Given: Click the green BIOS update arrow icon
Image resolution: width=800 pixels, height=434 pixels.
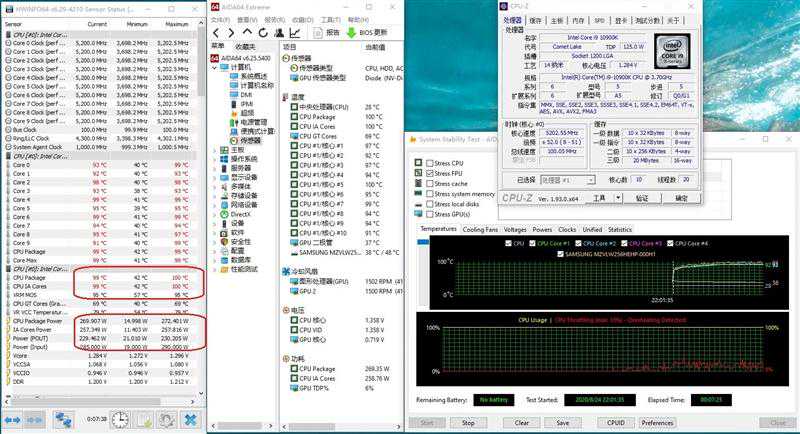Looking at the screenshot, I should point(352,32).
